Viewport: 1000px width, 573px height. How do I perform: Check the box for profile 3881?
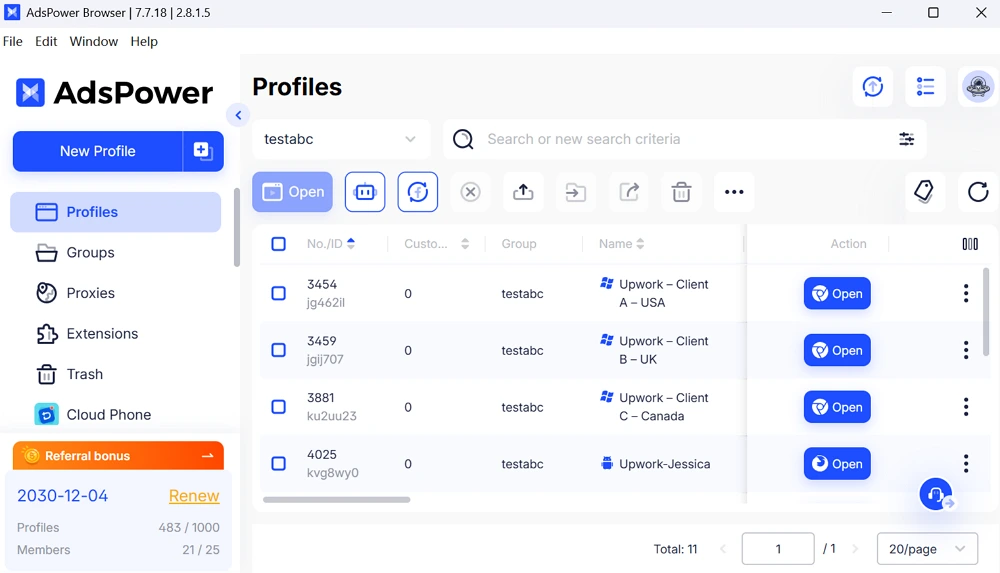click(279, 407)
